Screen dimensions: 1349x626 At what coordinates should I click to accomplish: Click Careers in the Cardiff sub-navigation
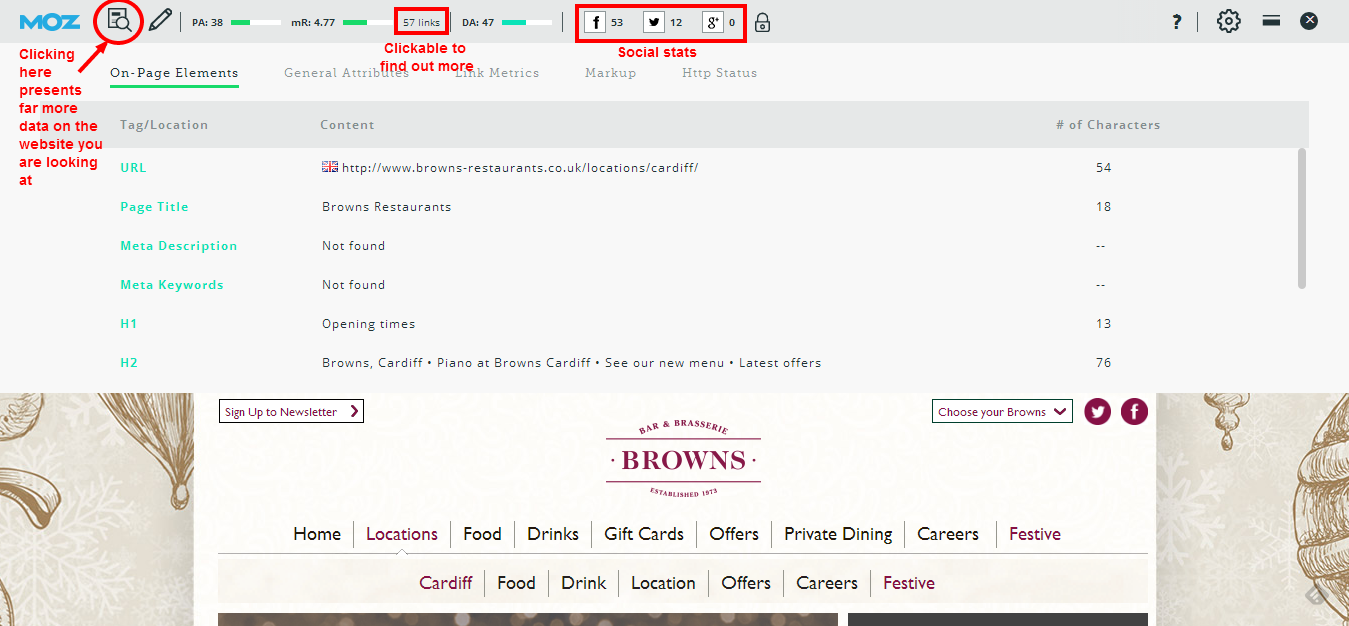coord(827,583)
